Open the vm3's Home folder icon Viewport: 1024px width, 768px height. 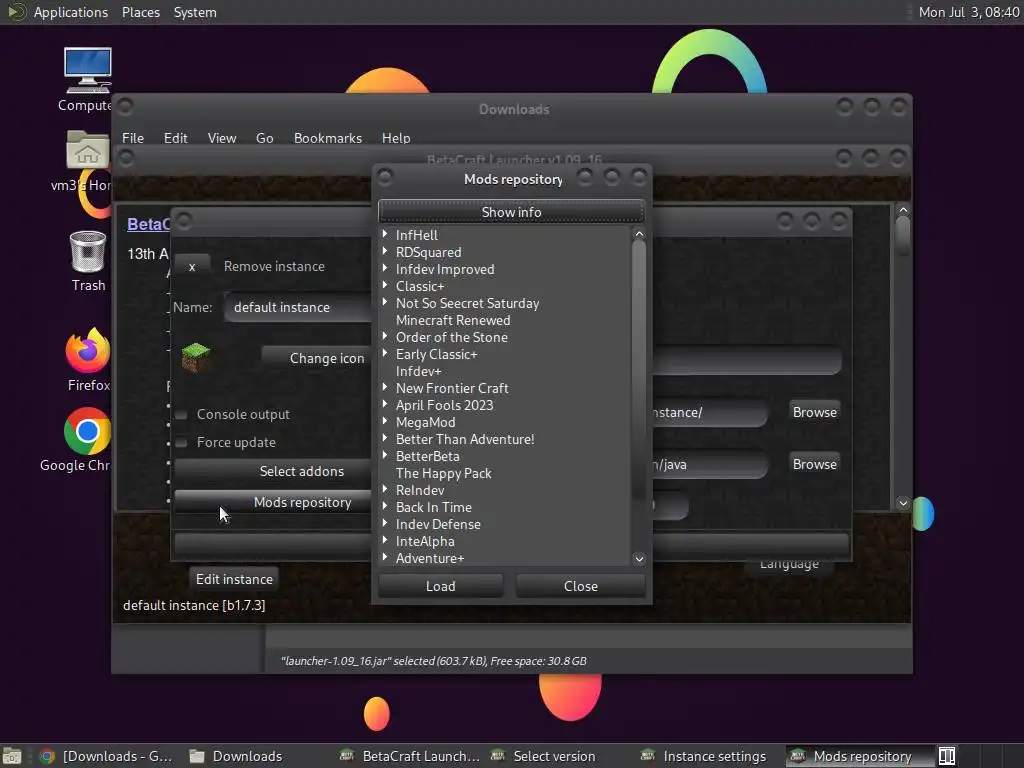pyautogui.click(x=88, y=150)
